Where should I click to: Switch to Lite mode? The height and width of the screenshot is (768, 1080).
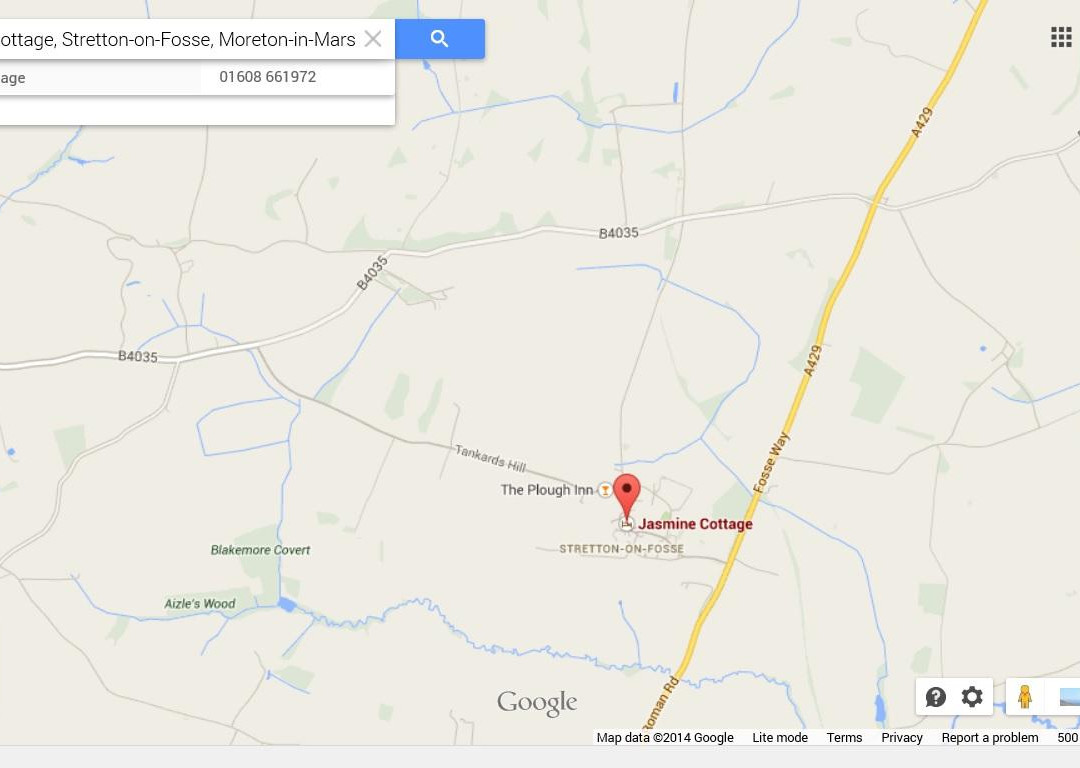(x=780, y=738)
